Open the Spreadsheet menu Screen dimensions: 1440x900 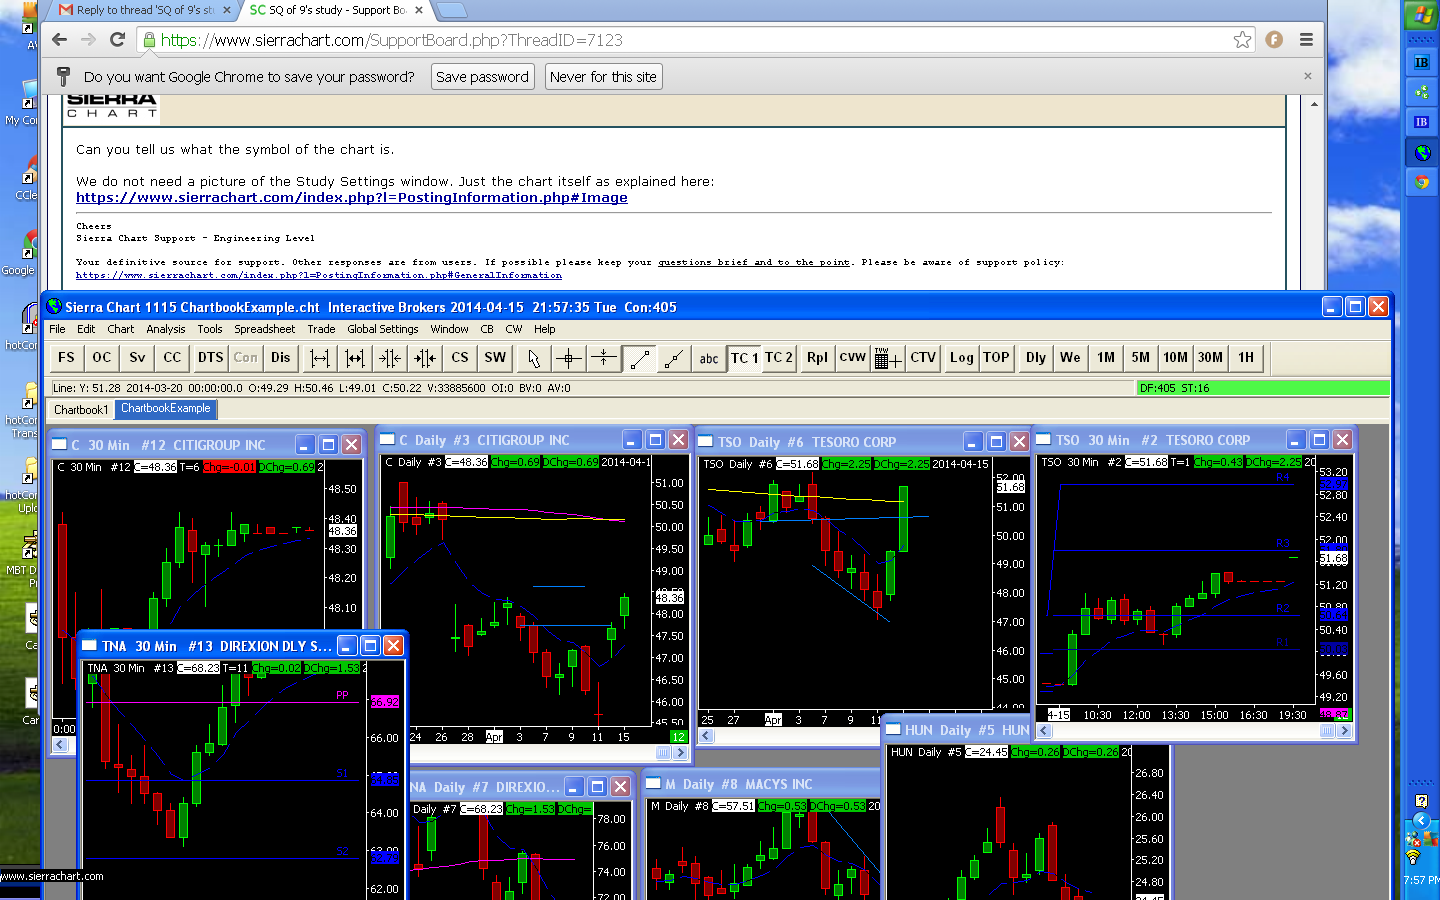[x=265, y=329]
